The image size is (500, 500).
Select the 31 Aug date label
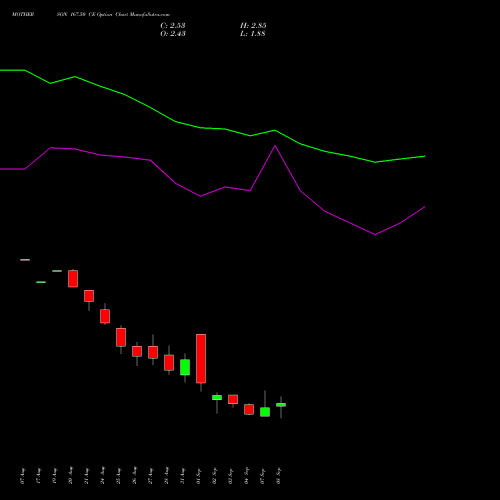click(x=182, y=476)
